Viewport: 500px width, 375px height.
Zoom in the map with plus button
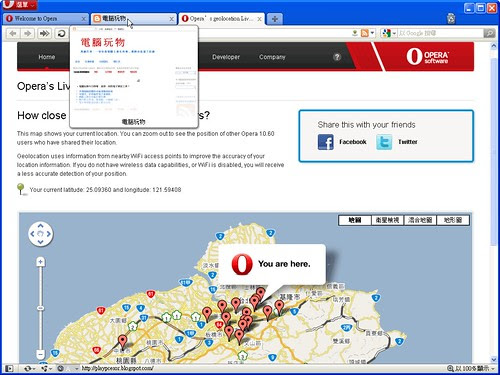click(40, 262)
